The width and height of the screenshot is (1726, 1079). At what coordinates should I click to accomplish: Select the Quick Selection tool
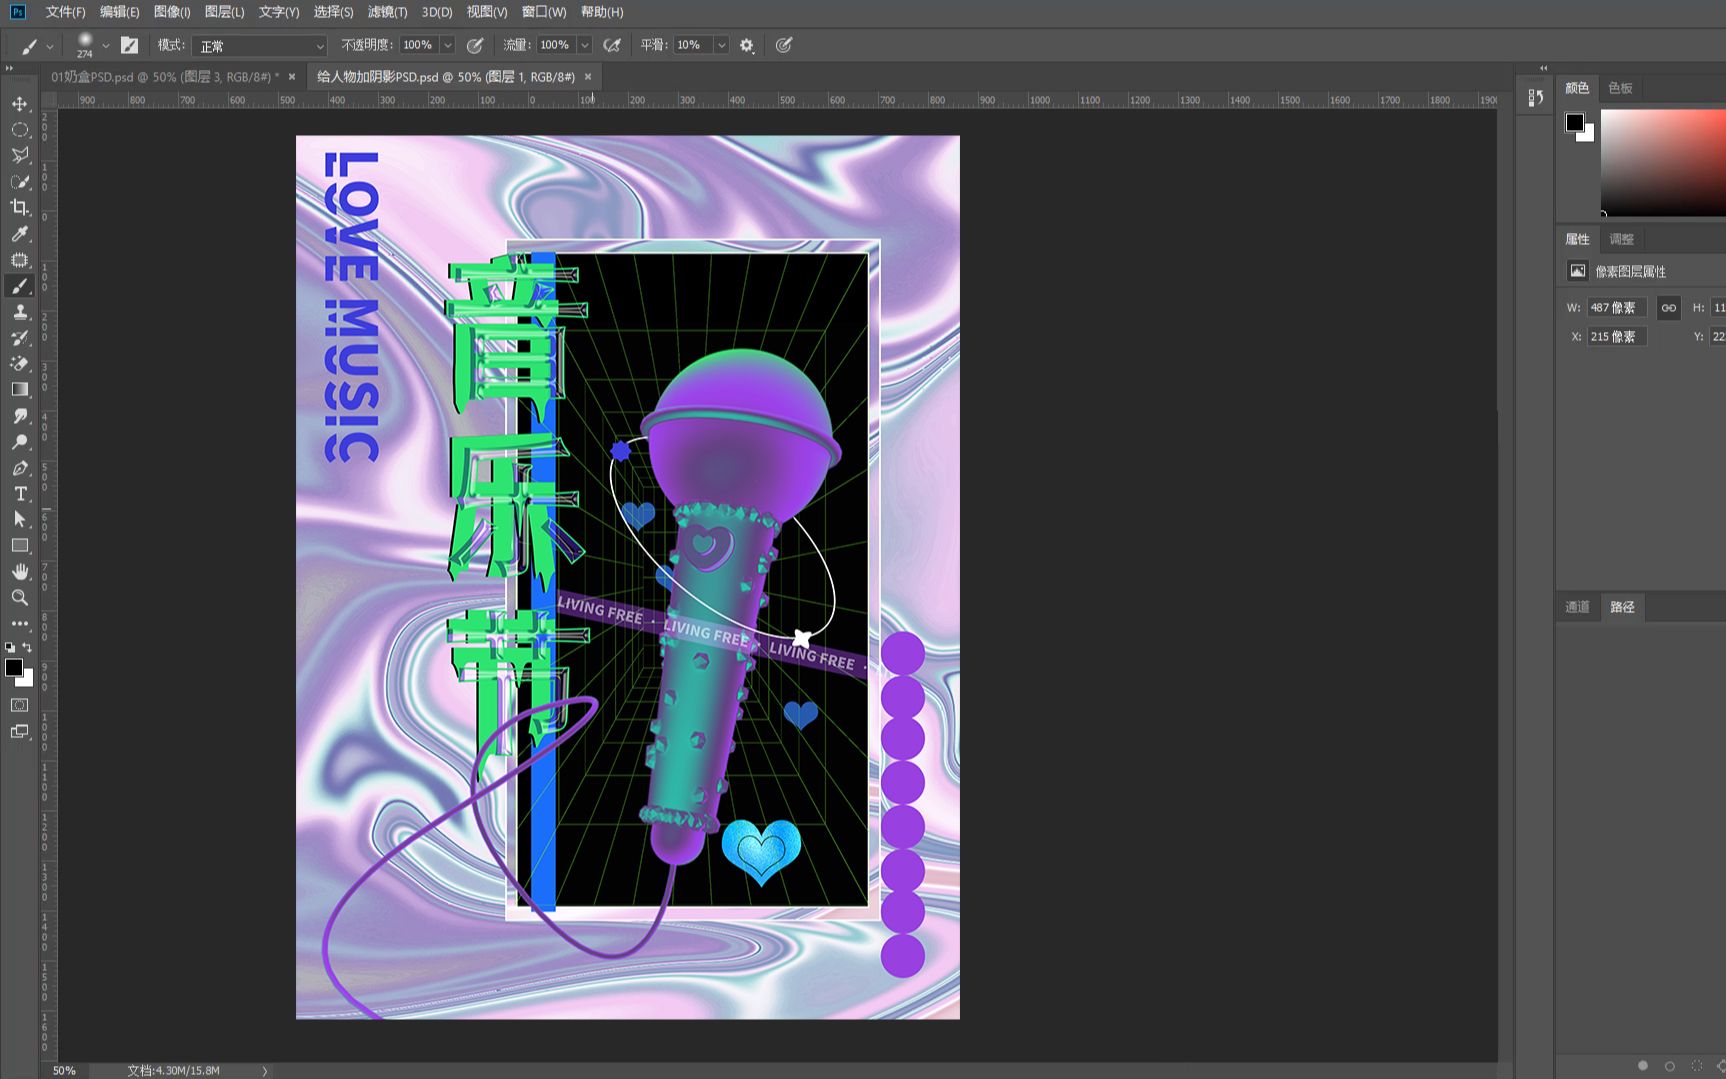click(20, 182)
